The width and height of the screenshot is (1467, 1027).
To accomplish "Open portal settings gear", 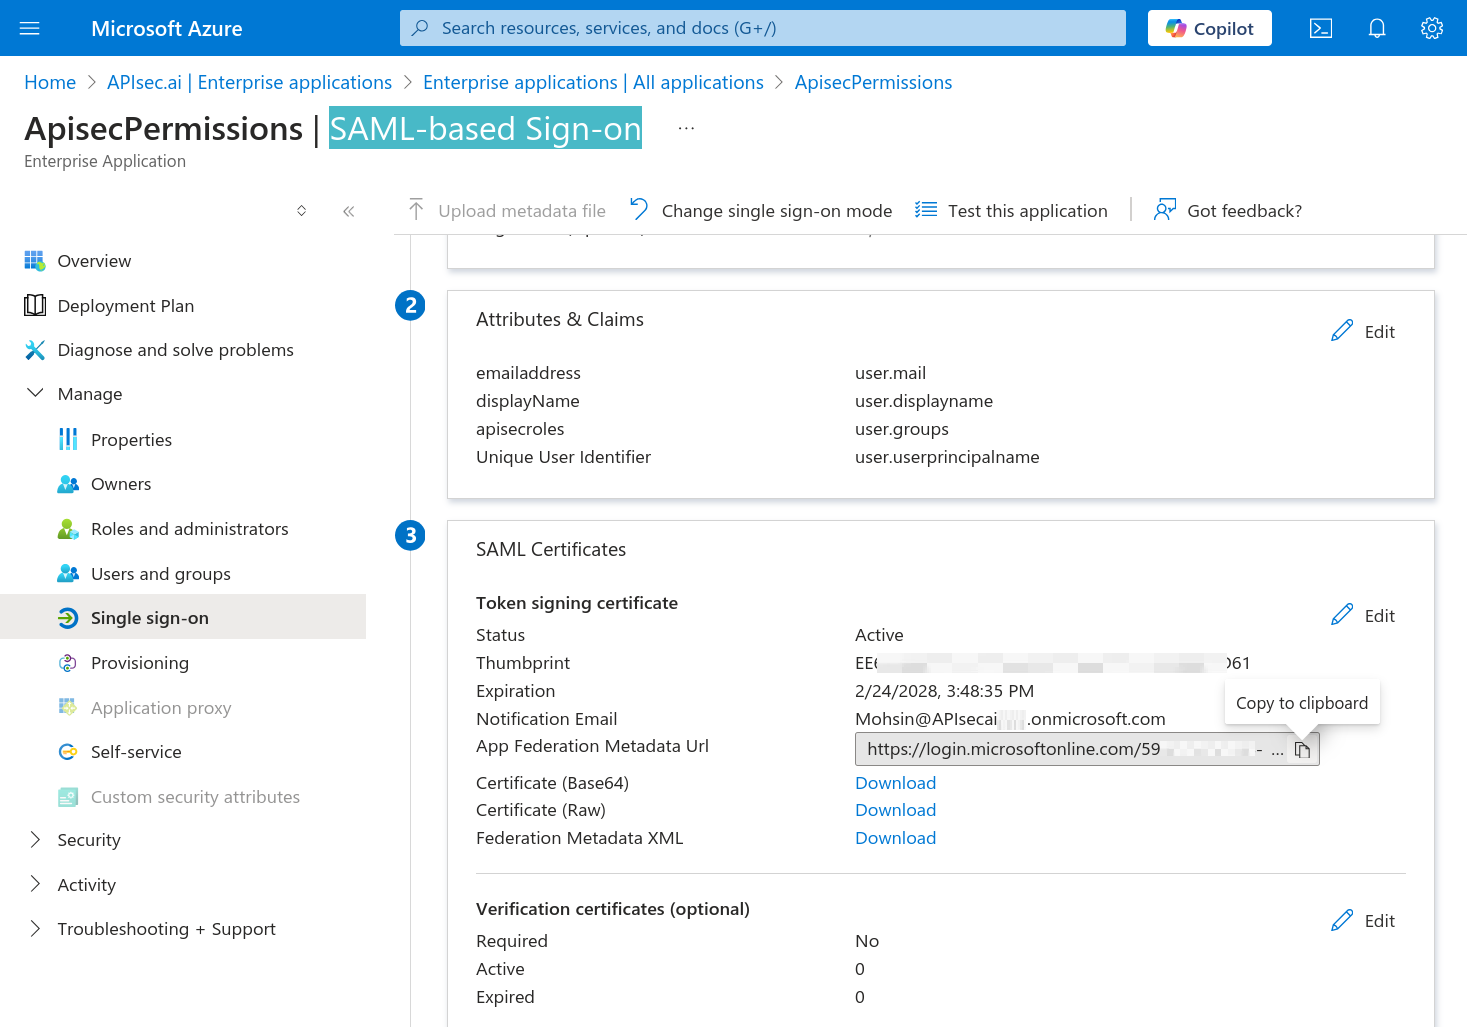I will [1431, 28].
